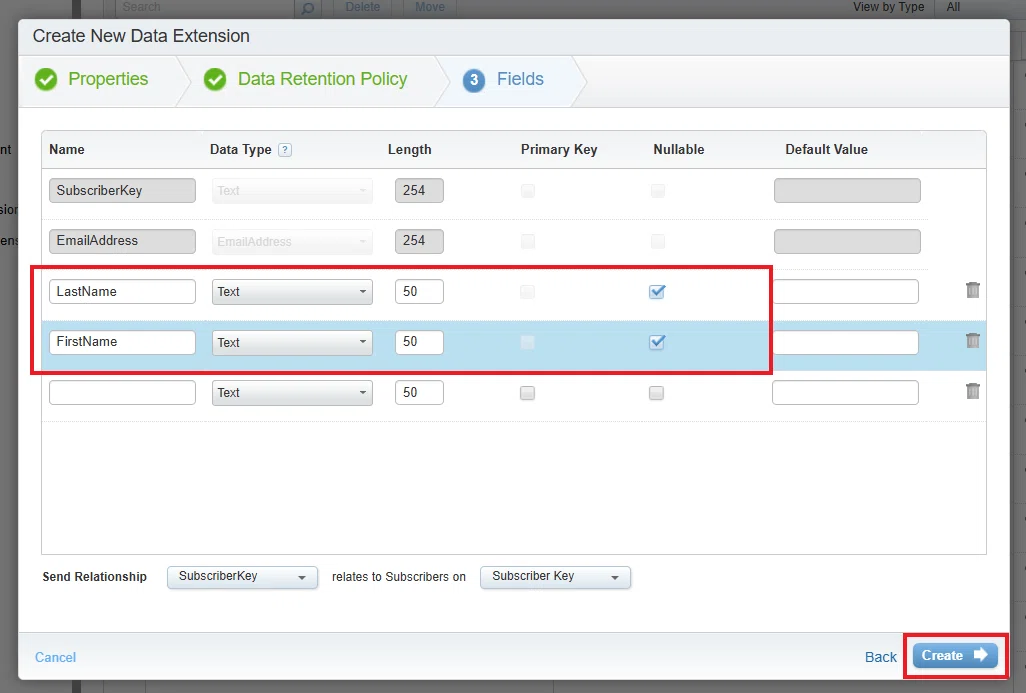Open the Subscriber Key relates-to dropdown

[555, 577]
